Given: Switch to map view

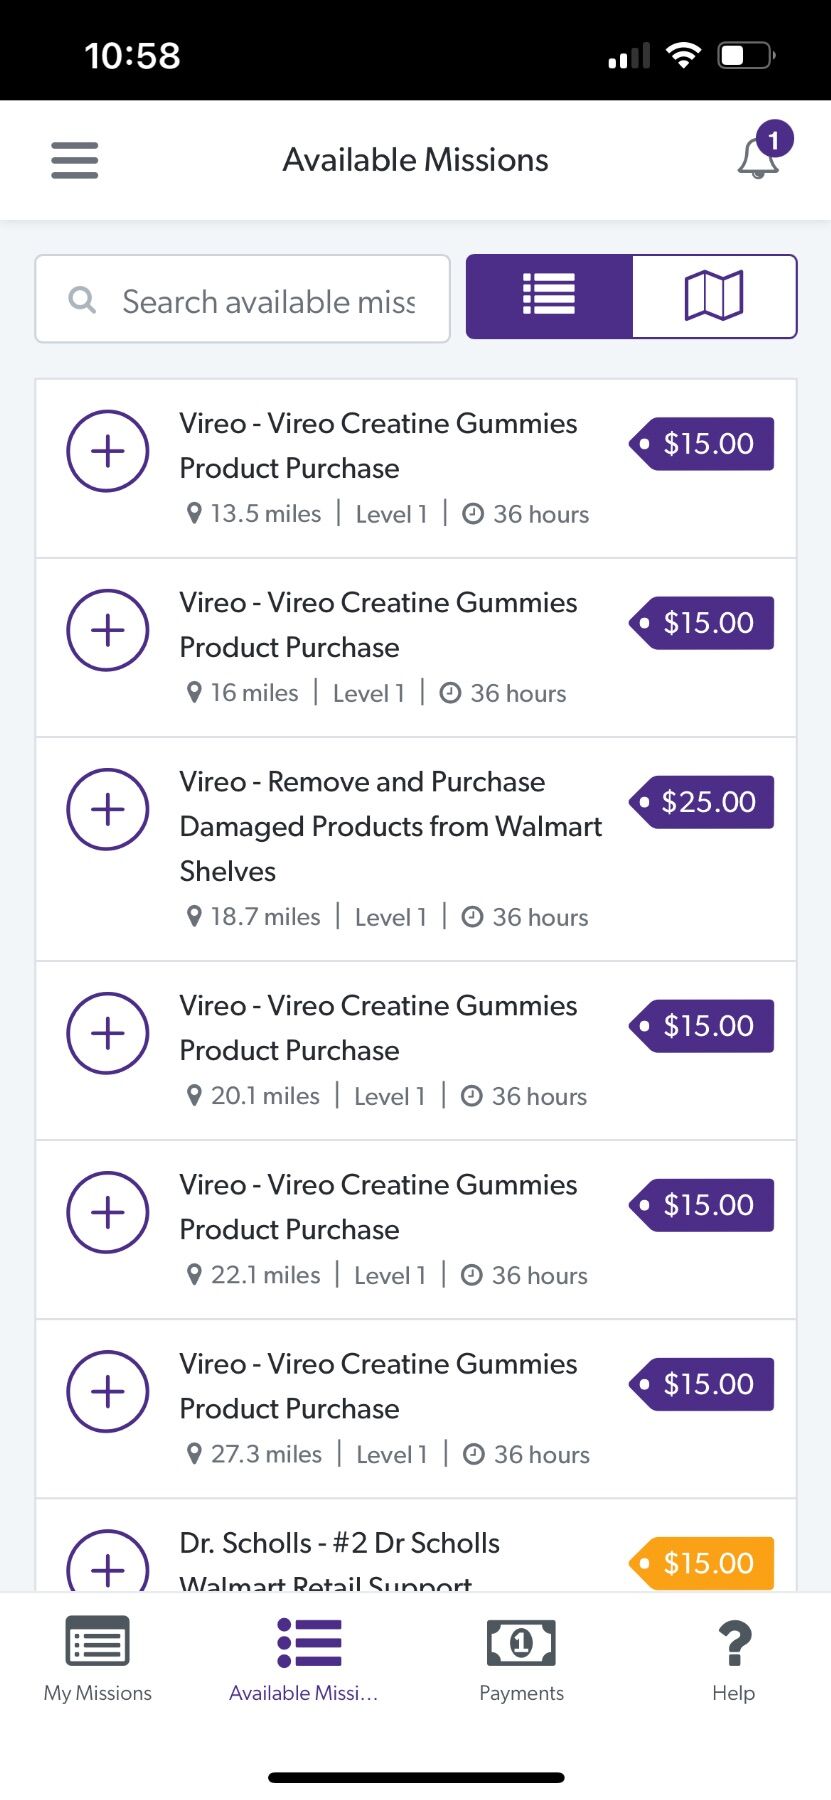Looking at the screenshot, I should 714,296.
